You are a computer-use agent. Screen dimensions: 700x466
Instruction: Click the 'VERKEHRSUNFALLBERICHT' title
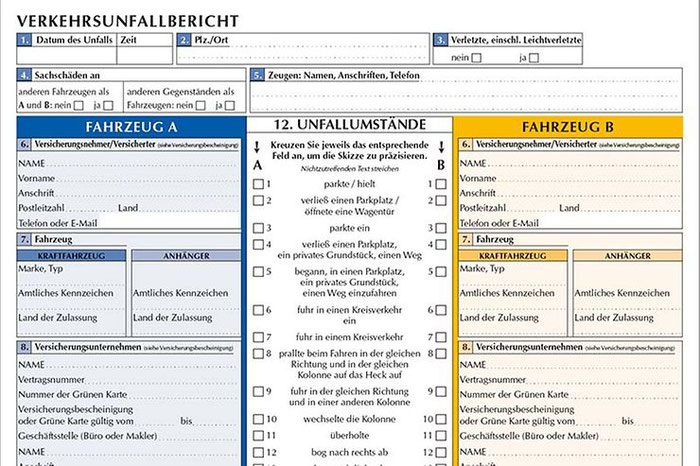[128, 21]
